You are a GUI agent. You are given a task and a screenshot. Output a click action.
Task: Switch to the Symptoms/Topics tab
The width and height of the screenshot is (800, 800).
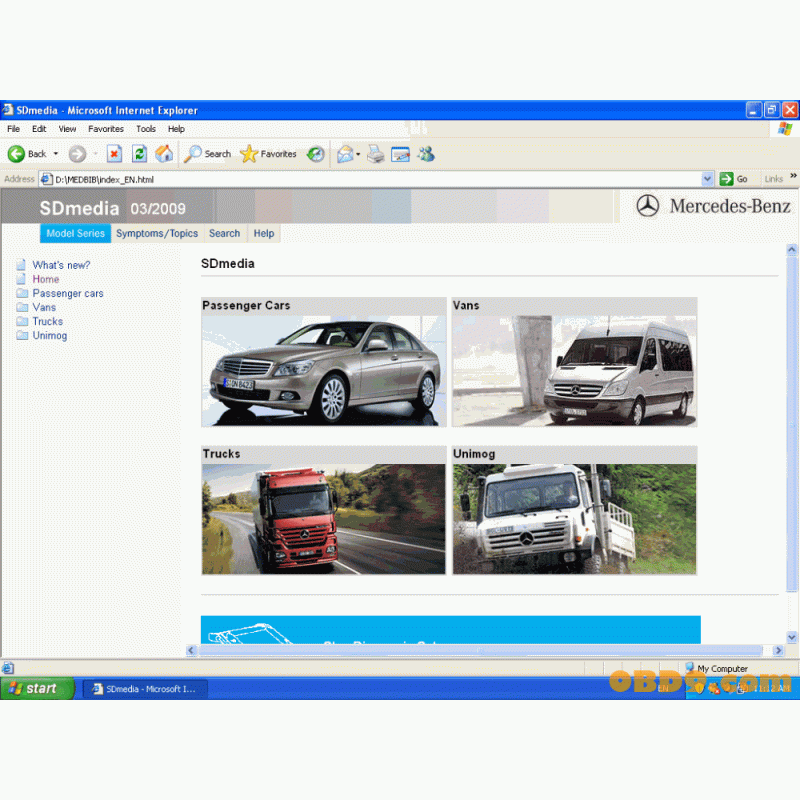point(157,233)
